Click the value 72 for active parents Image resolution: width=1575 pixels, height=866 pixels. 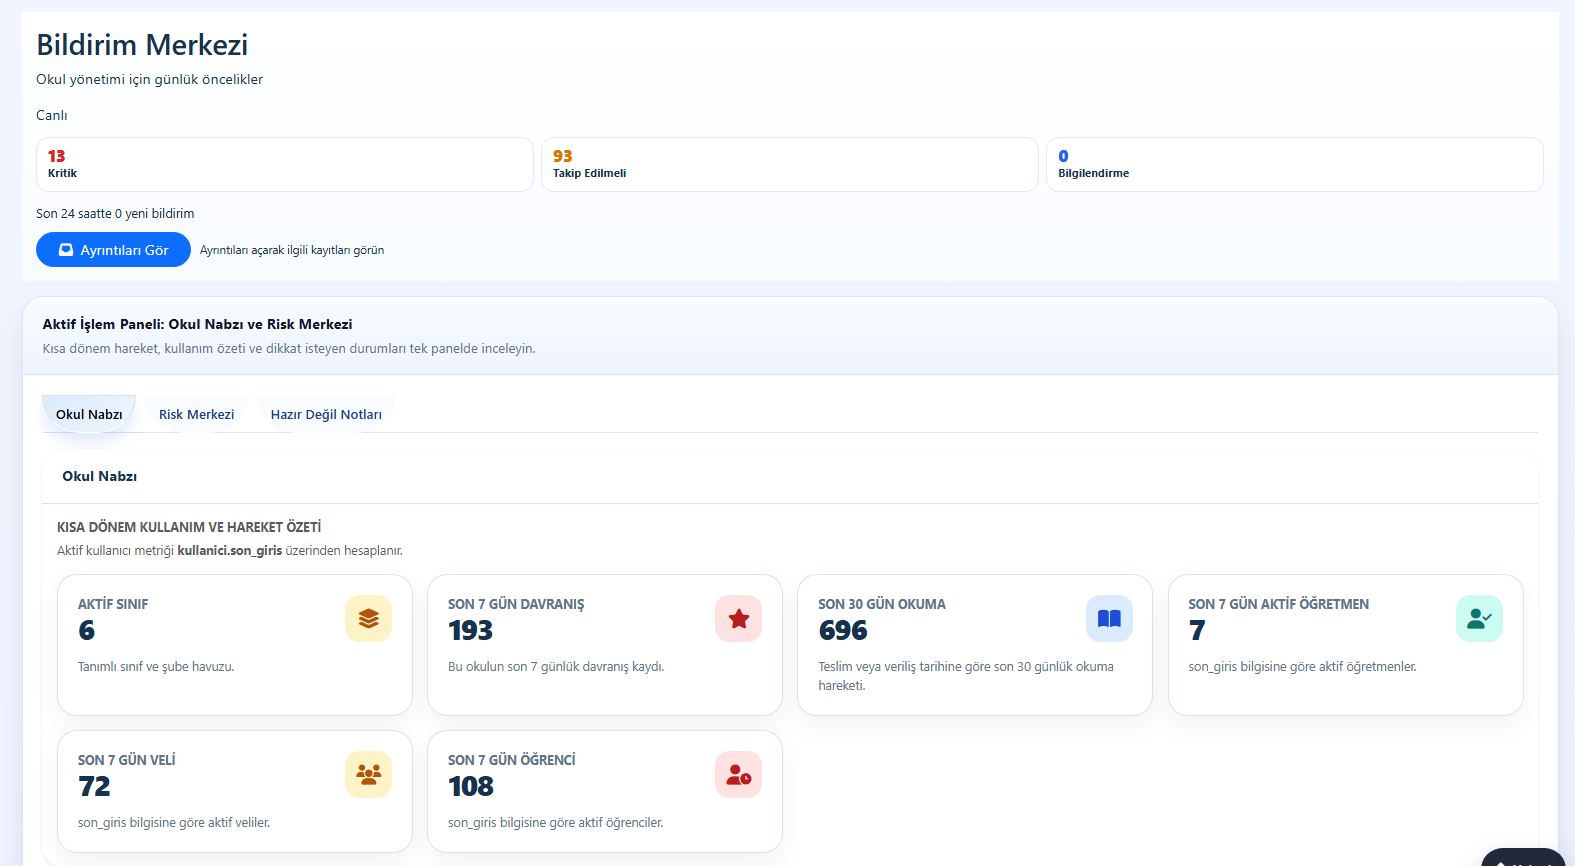[95, 786]
